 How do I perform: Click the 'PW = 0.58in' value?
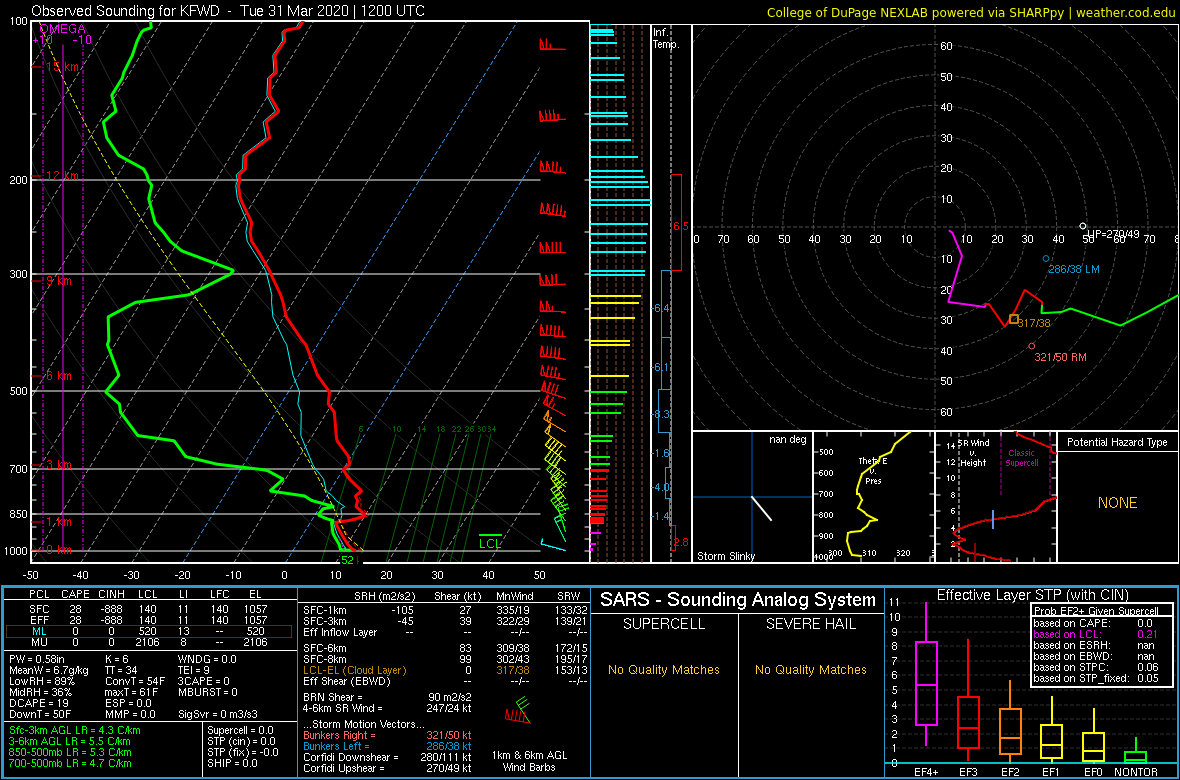38,660
